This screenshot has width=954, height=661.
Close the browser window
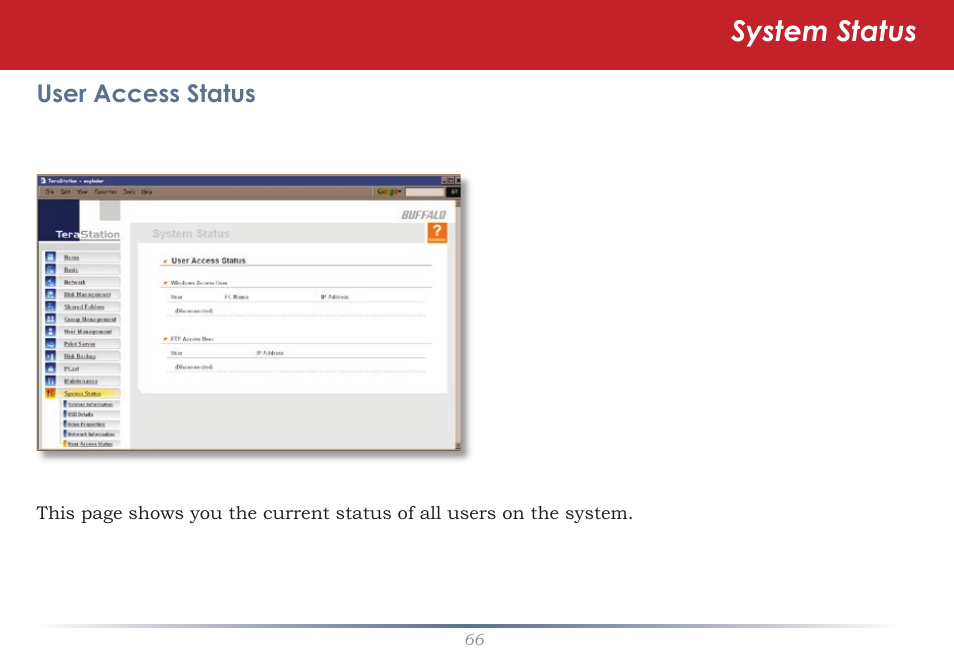point(458,181)
